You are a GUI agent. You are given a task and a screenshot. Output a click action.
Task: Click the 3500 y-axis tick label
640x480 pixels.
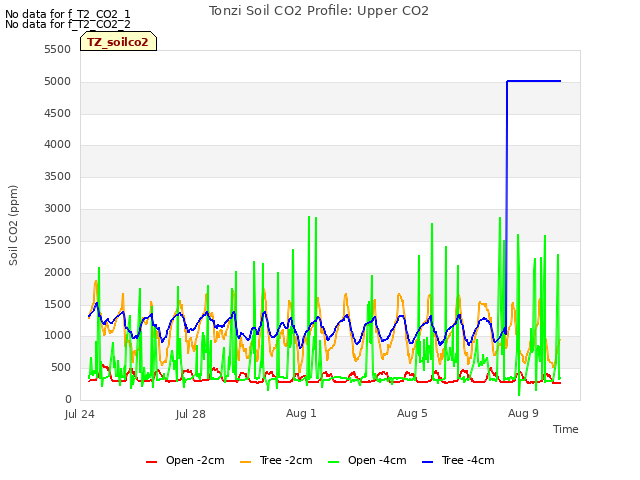pyautogui.click(x=58, y=176)
